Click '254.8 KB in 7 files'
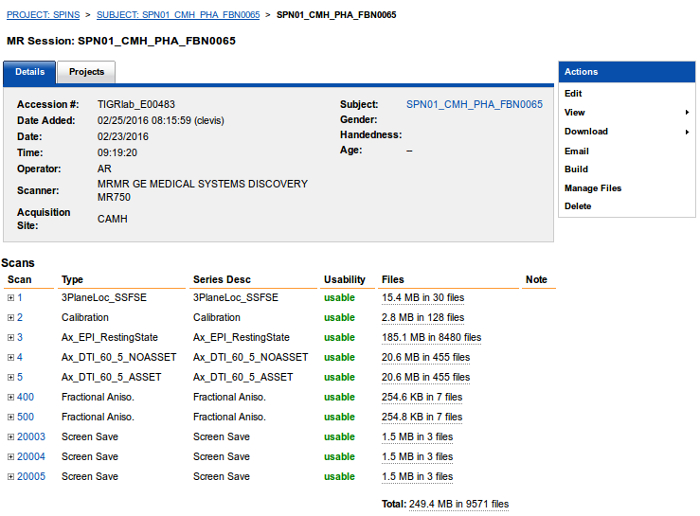This screenshot has width=700, height=516. pos(422,417)
